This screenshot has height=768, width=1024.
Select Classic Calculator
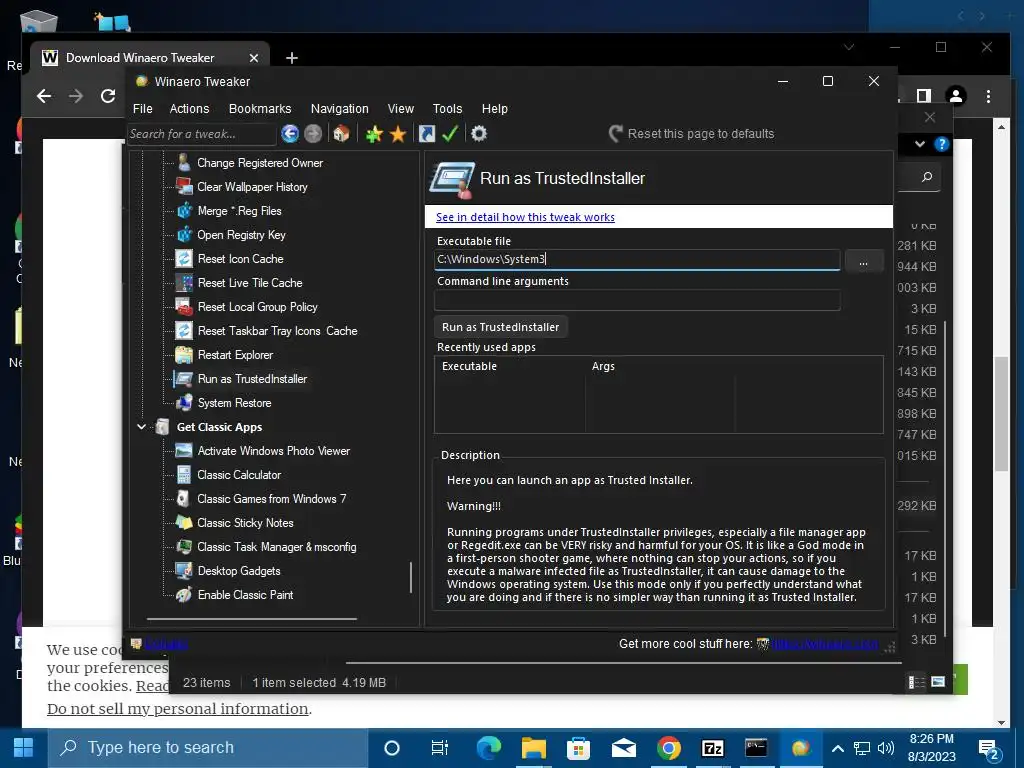coord(239,475)
